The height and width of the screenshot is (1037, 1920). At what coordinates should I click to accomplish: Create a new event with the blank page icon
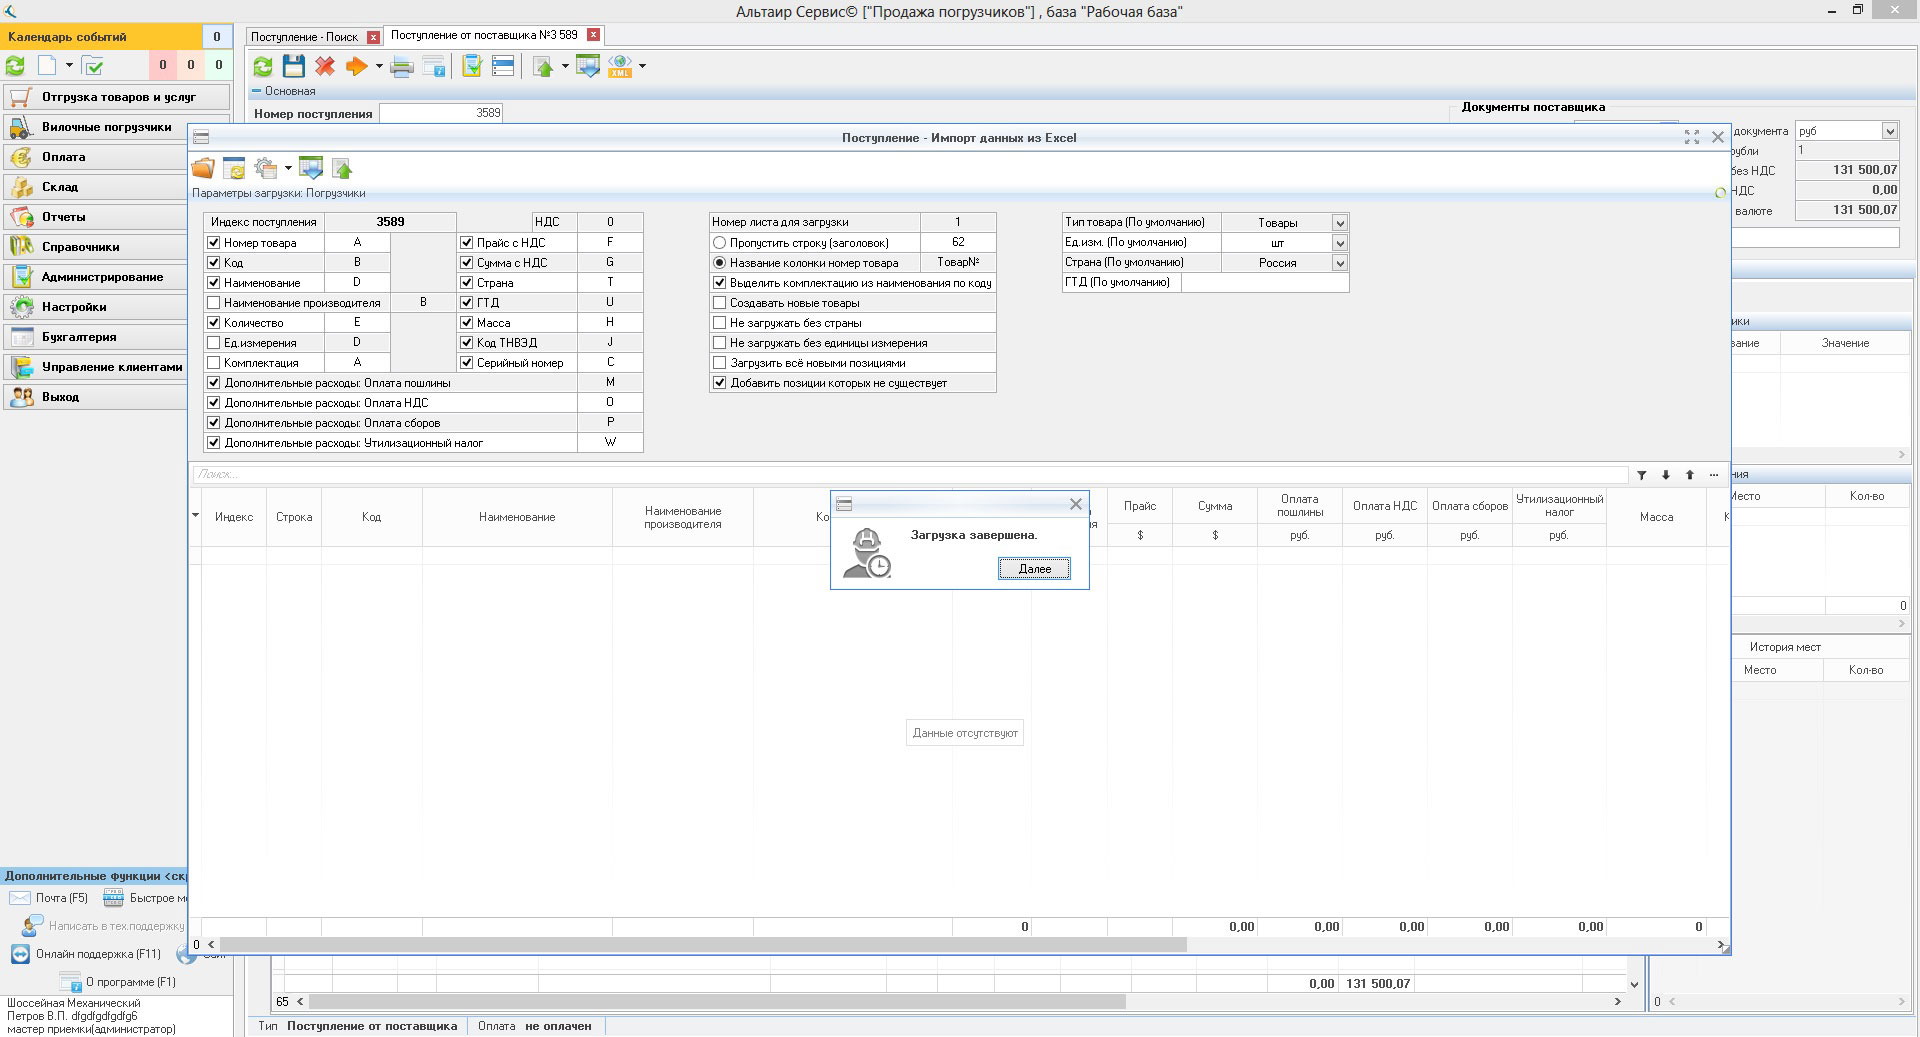(47, 66)
